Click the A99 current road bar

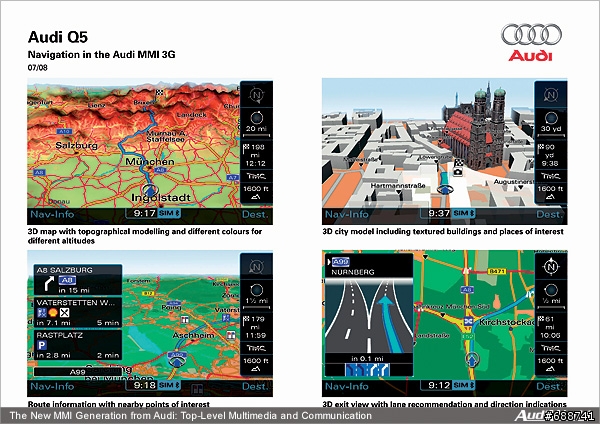tap(78, 372)
